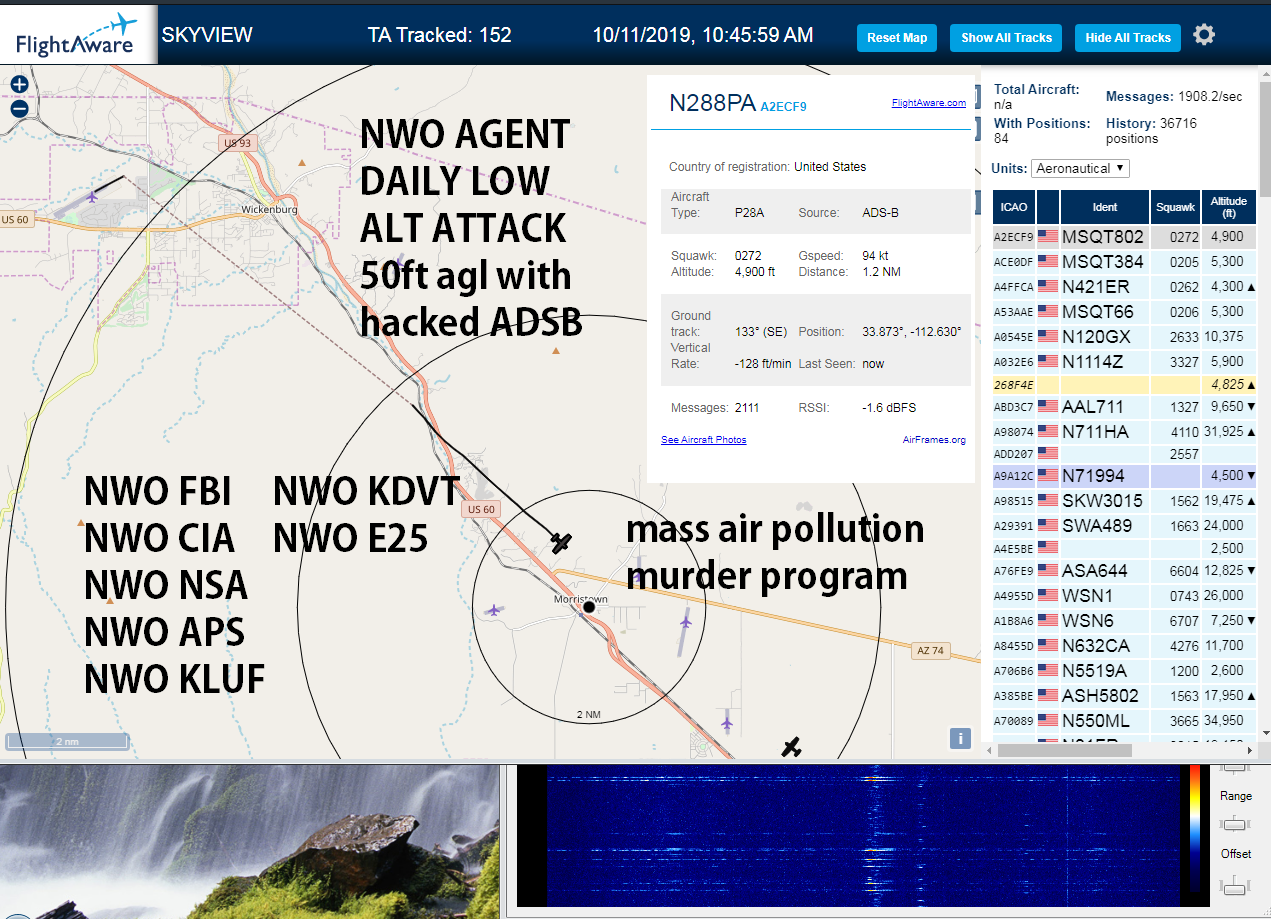1271x919 pixels.
Task: Select the SKW3015 row
Action: pos(1125,500)
